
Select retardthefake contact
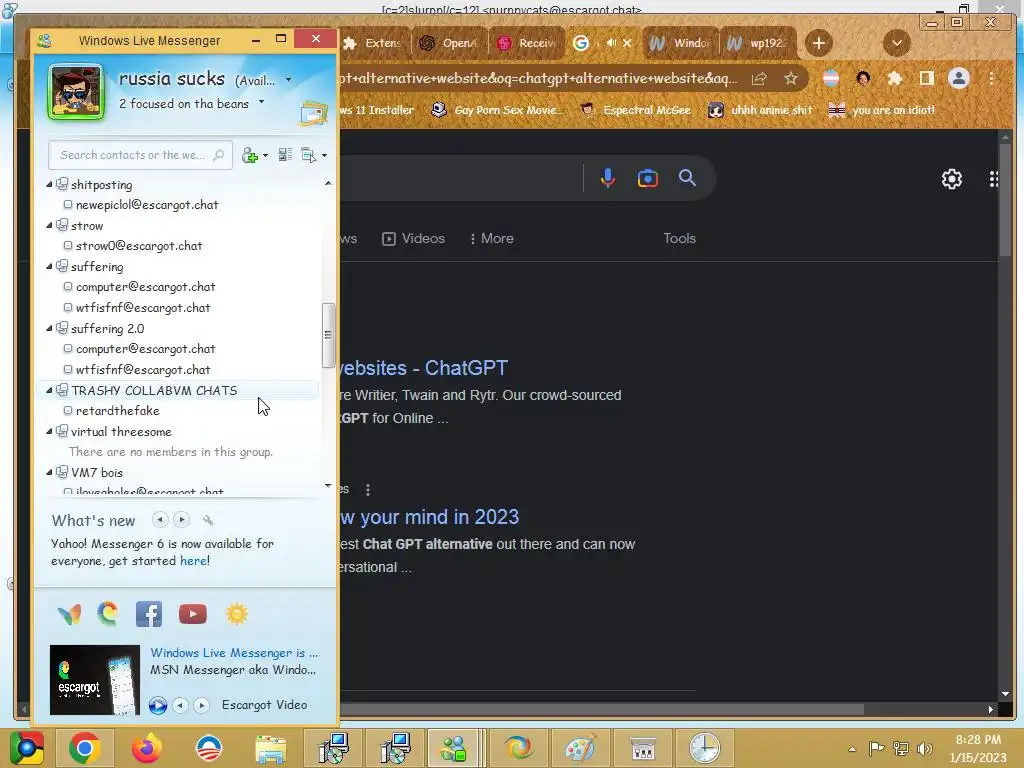(x=118, y=411)
